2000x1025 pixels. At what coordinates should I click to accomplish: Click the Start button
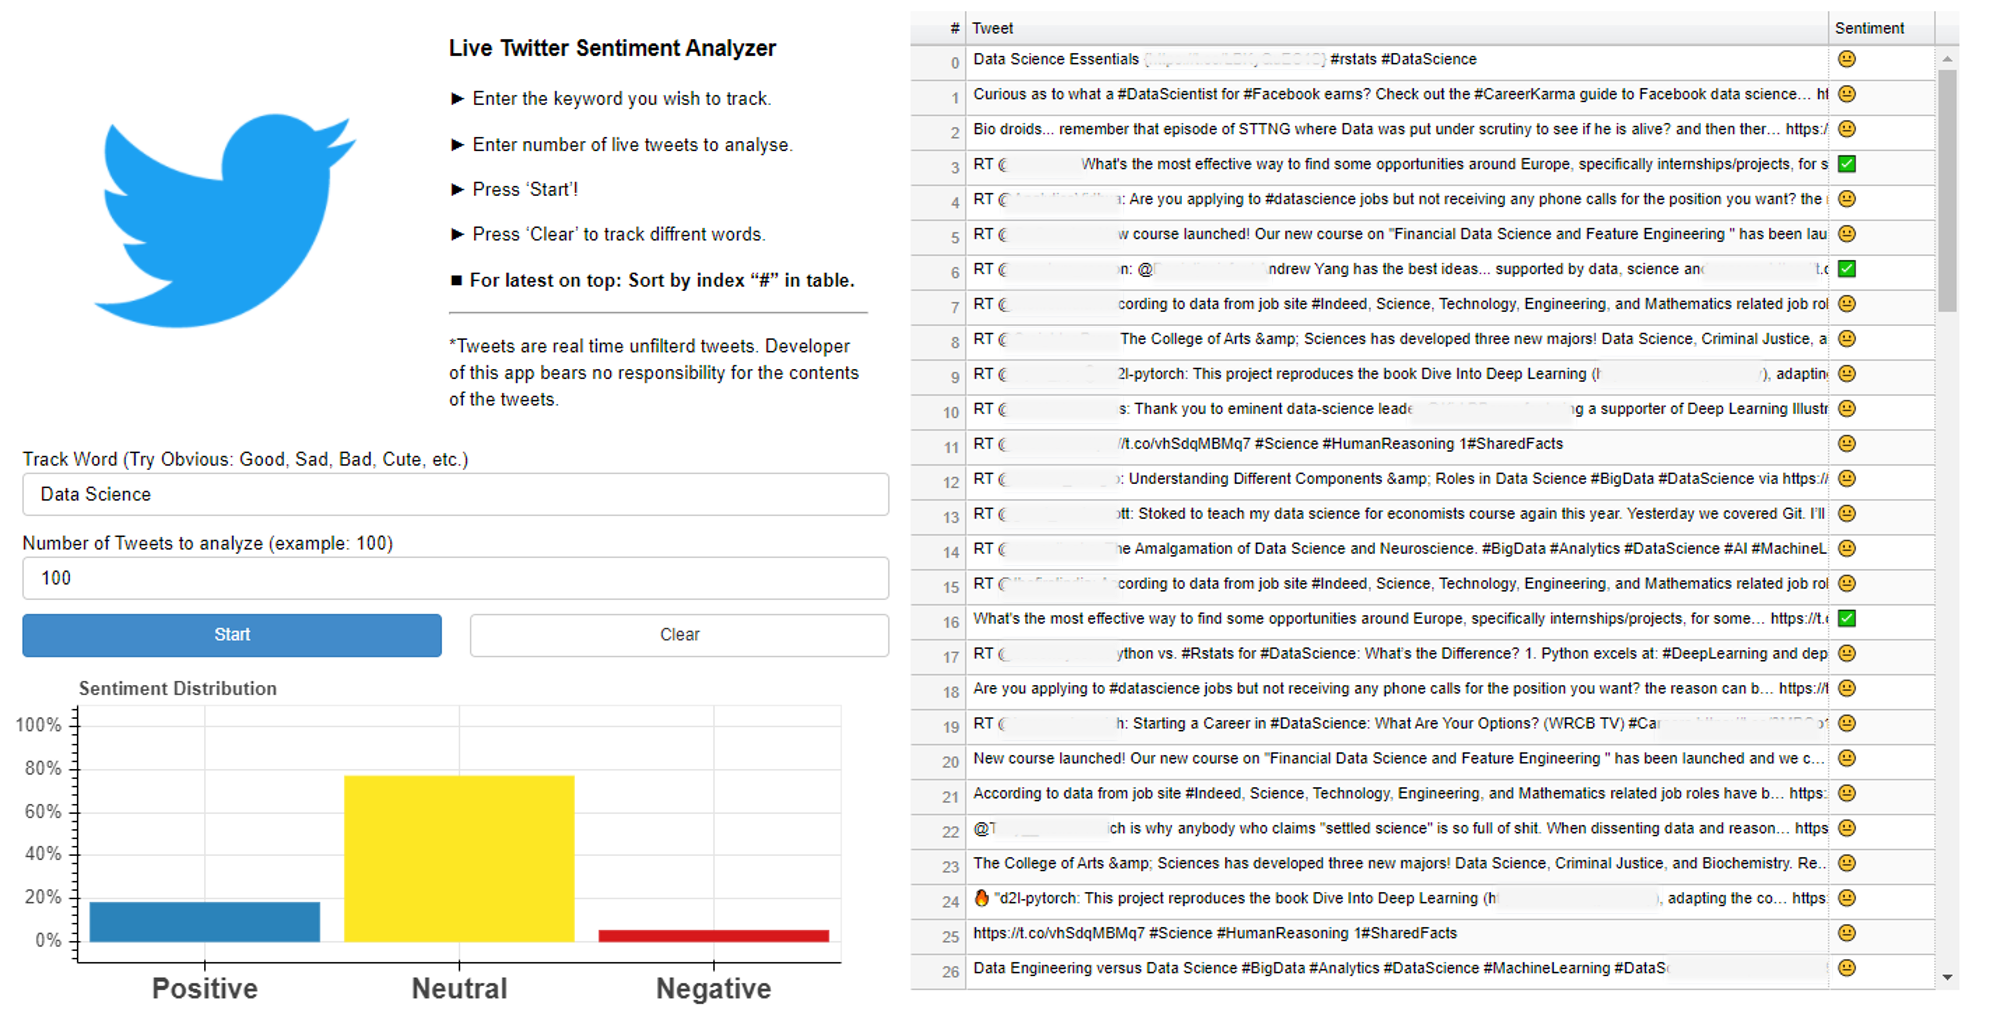pyautogui.click(x=232, y=635)
